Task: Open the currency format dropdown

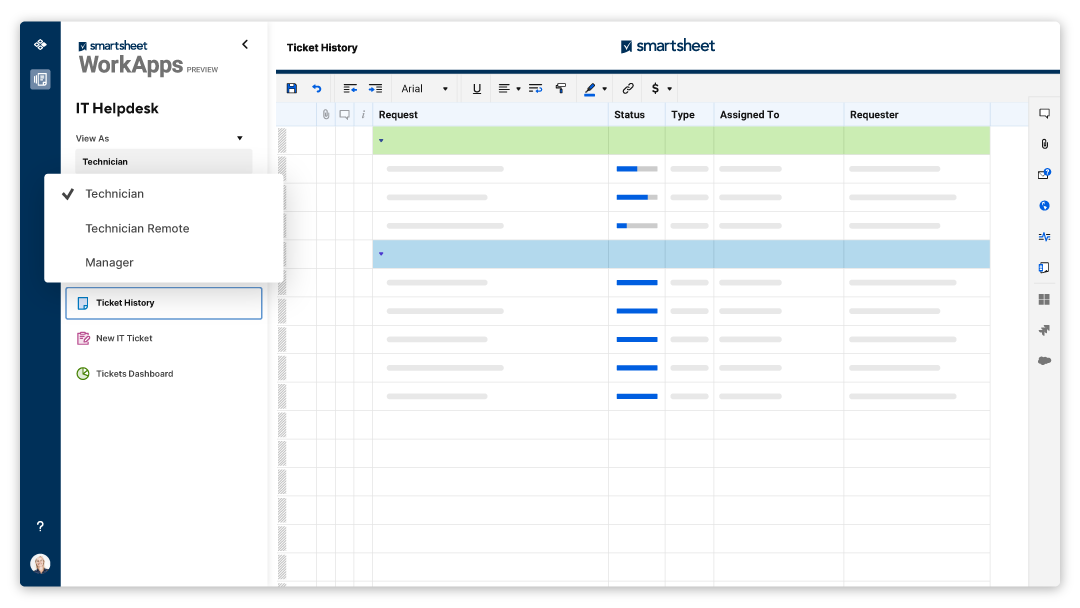Action: click(661, 89)
